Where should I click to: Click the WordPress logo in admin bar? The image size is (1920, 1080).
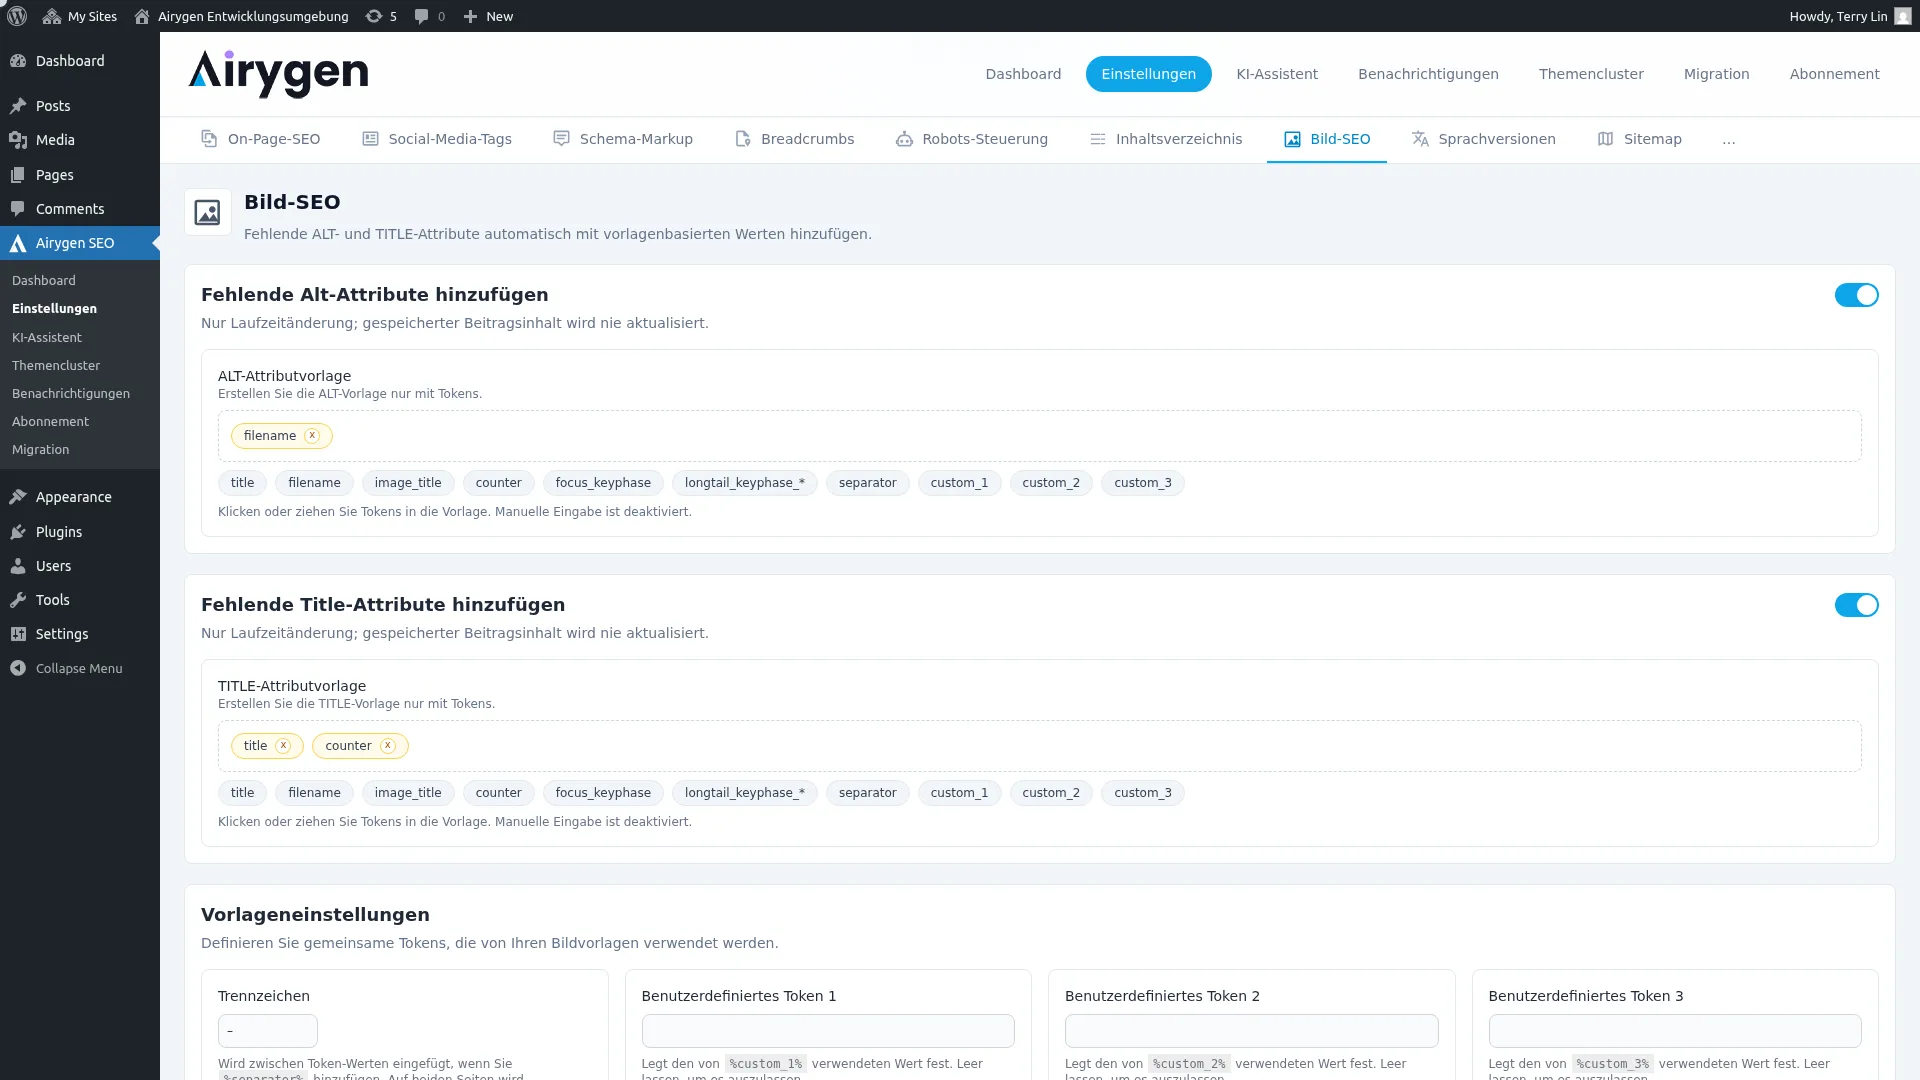[16, 16]
